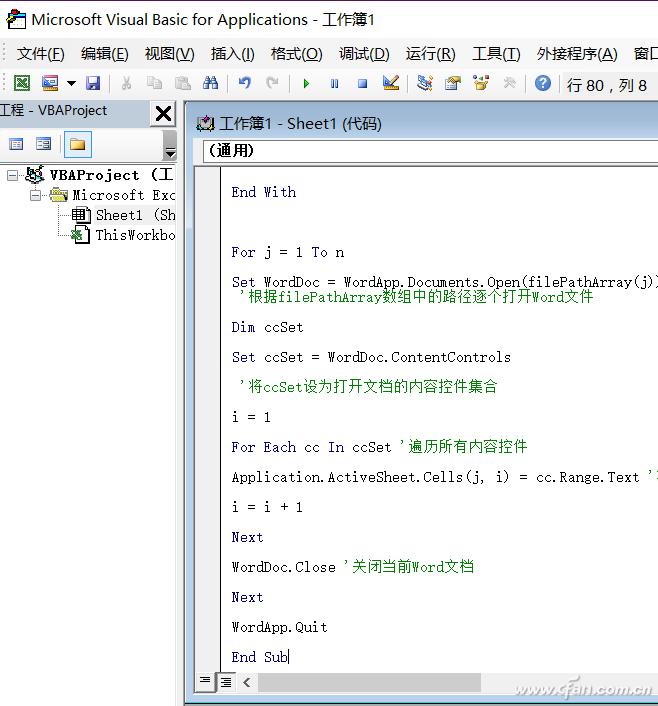
Task: Click on 'Set ccSet = WordDoc.ContentControls' line
Action: 371,357
